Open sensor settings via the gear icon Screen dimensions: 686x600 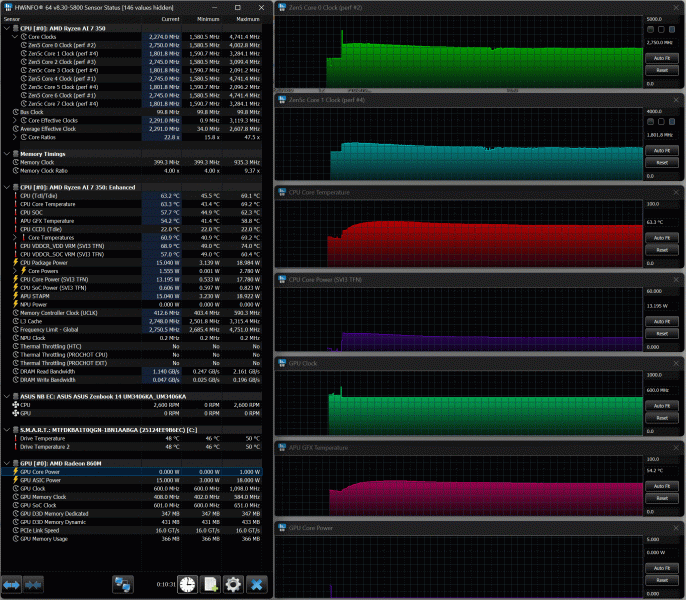233,585
